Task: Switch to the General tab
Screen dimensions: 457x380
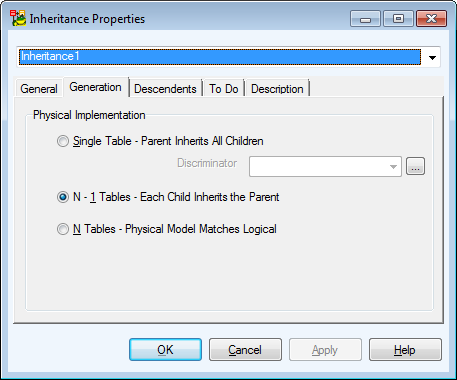Action: pyautogui.click(x=39, y=89)
